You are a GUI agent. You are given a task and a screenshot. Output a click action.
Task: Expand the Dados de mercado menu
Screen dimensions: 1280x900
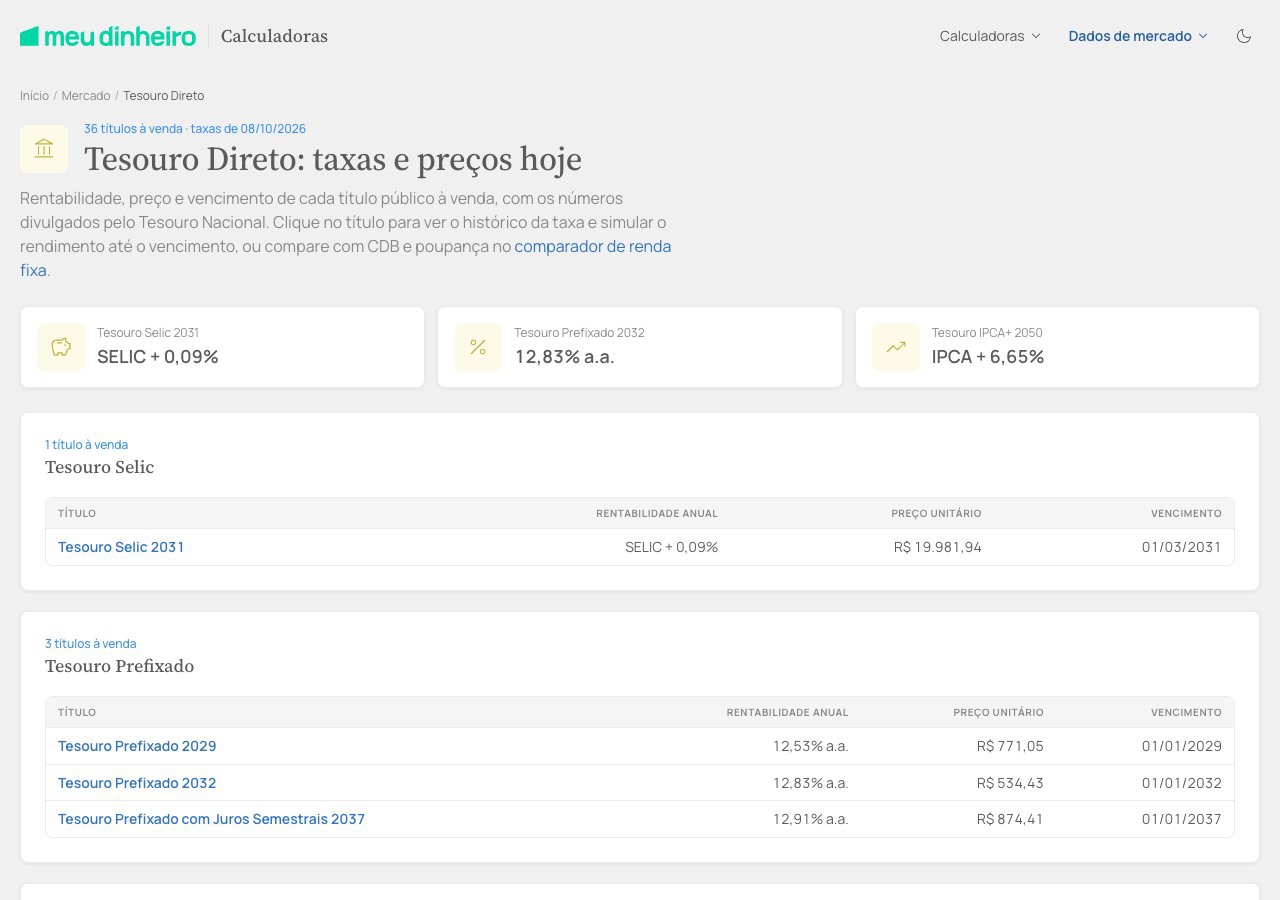pos(1138,36)
